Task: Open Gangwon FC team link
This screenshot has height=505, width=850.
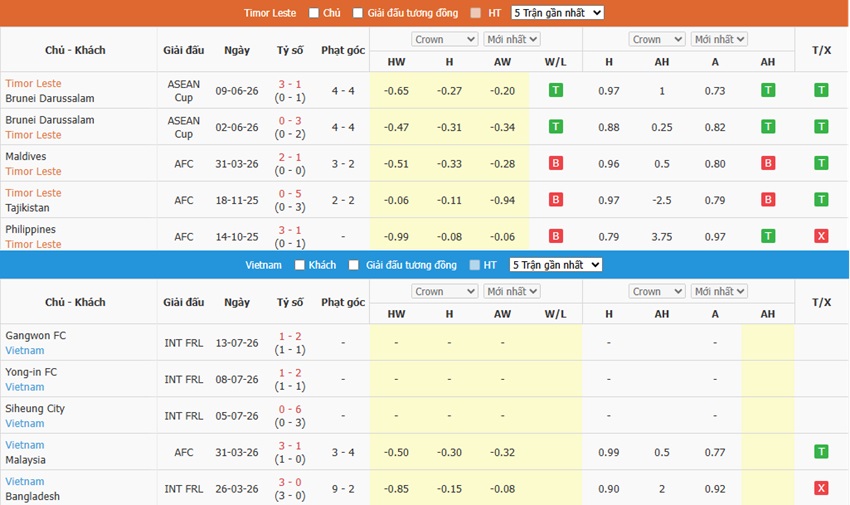Action: coord(36,335)
